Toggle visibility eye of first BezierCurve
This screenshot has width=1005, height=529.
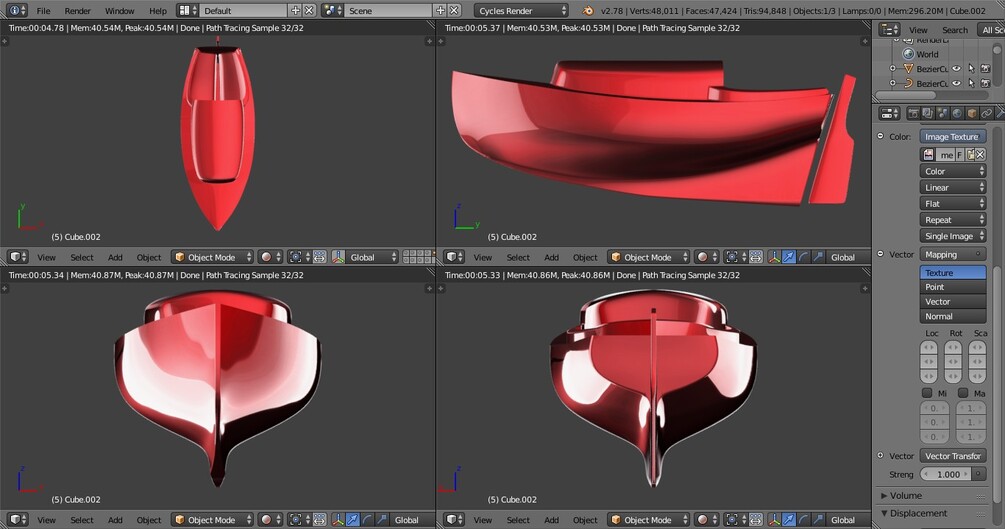[x=956, y=69]
